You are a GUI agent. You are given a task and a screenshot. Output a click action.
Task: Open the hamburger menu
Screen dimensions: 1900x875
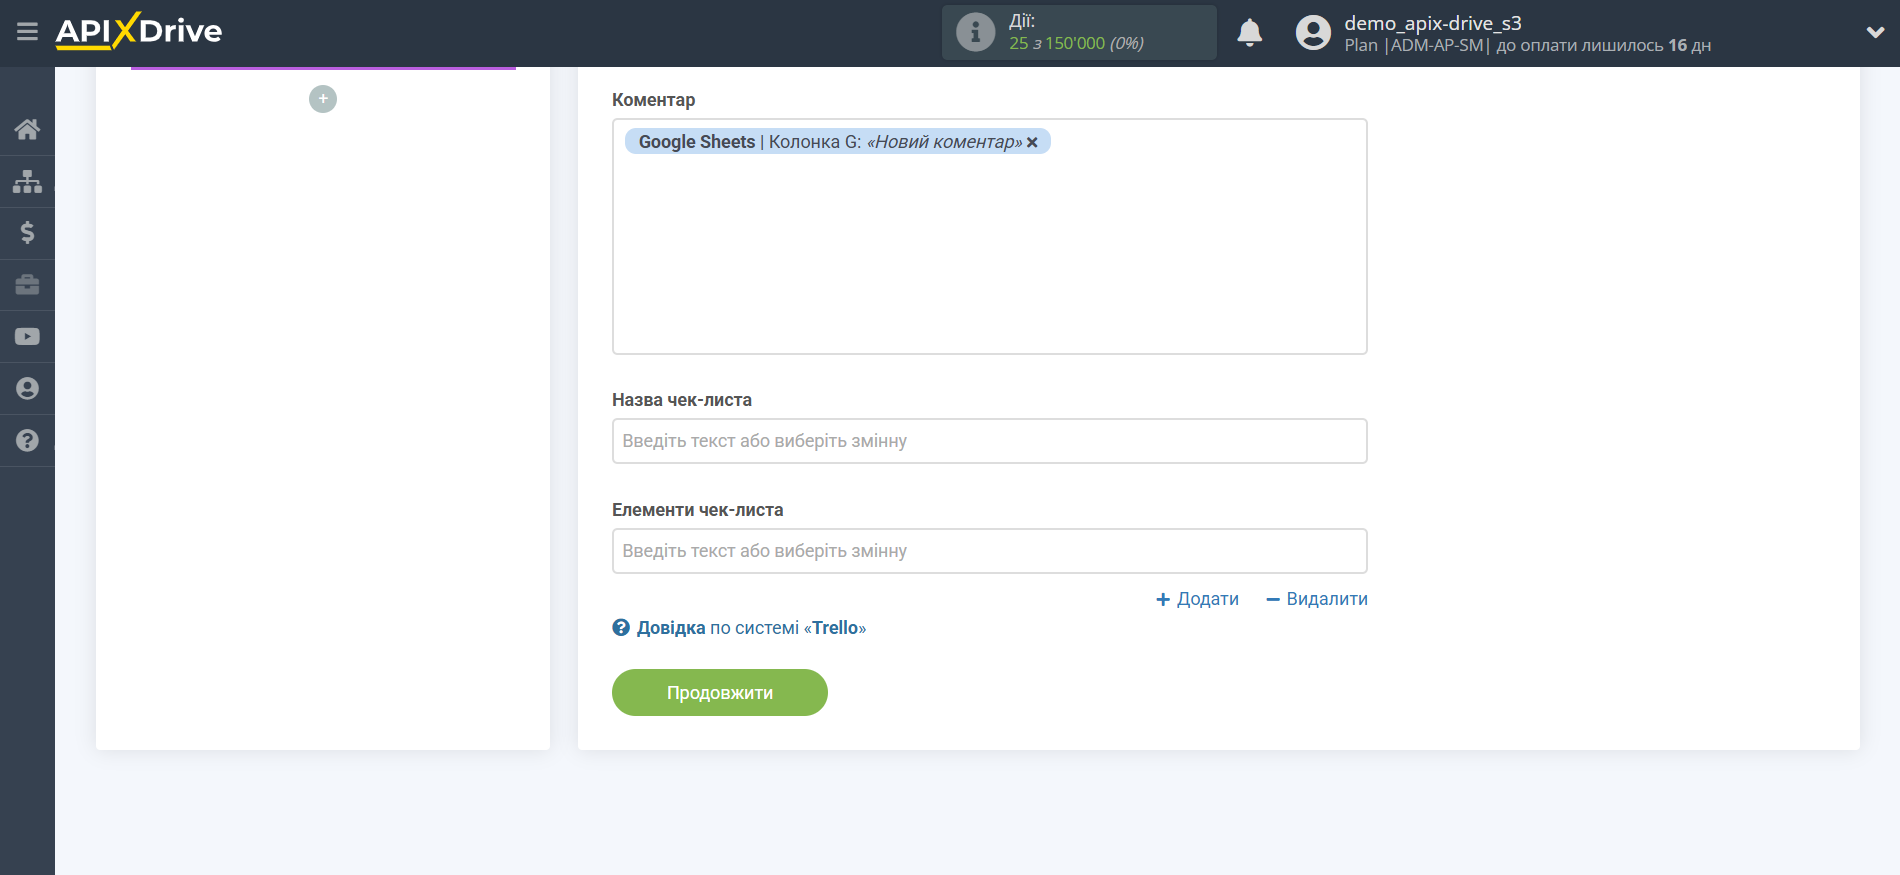27,32
